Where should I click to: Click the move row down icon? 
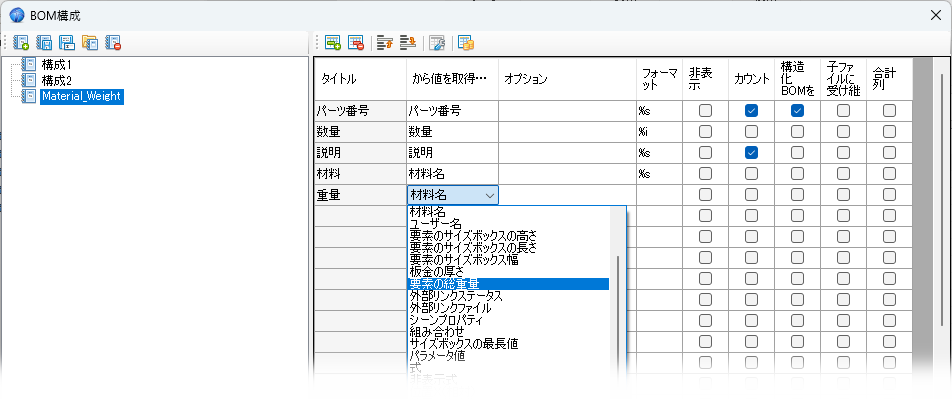tap(408, 43)
